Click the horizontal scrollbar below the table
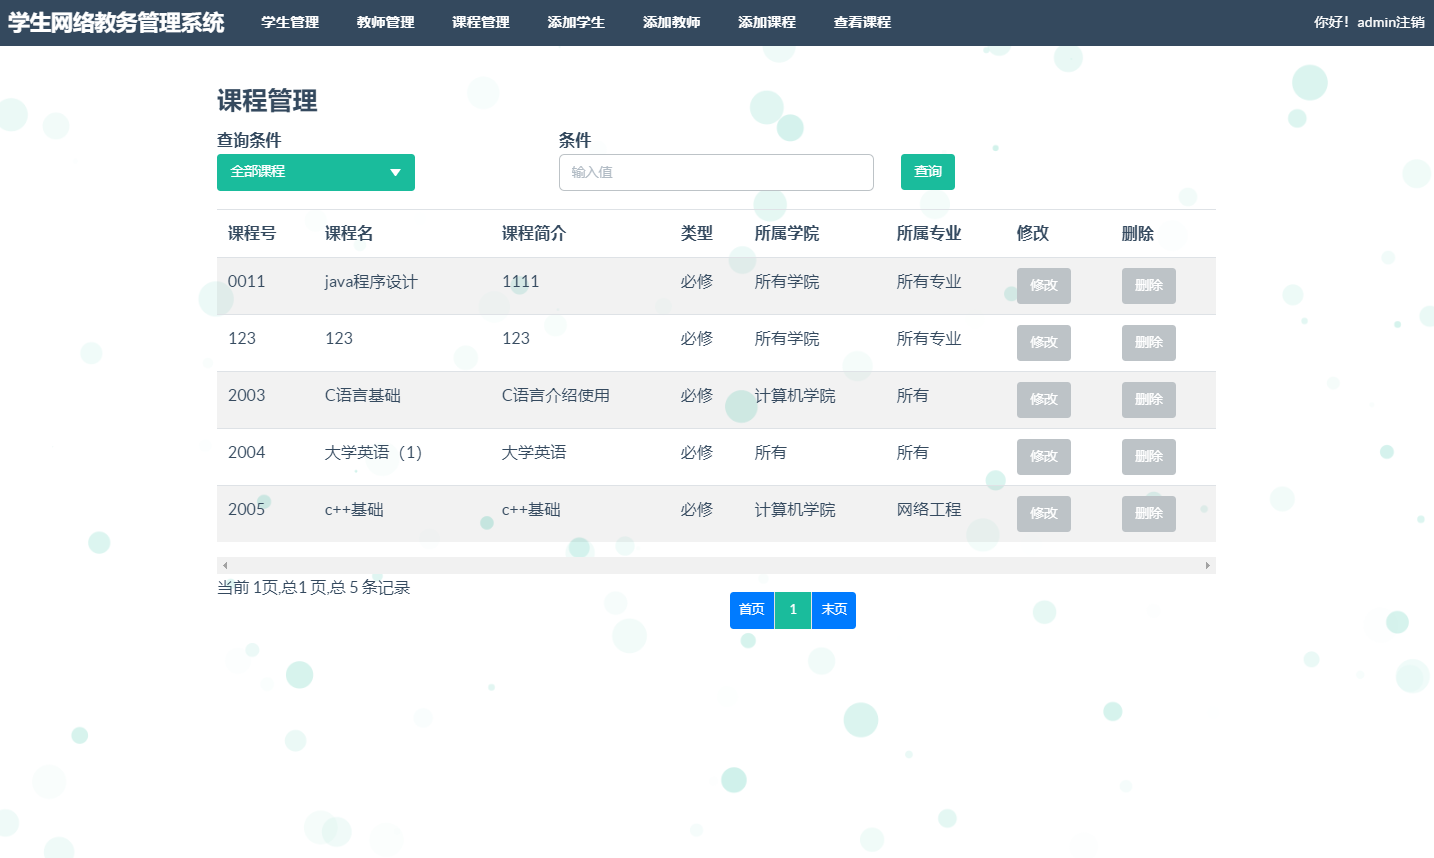The image size is (1434, 858). [716, 564]
